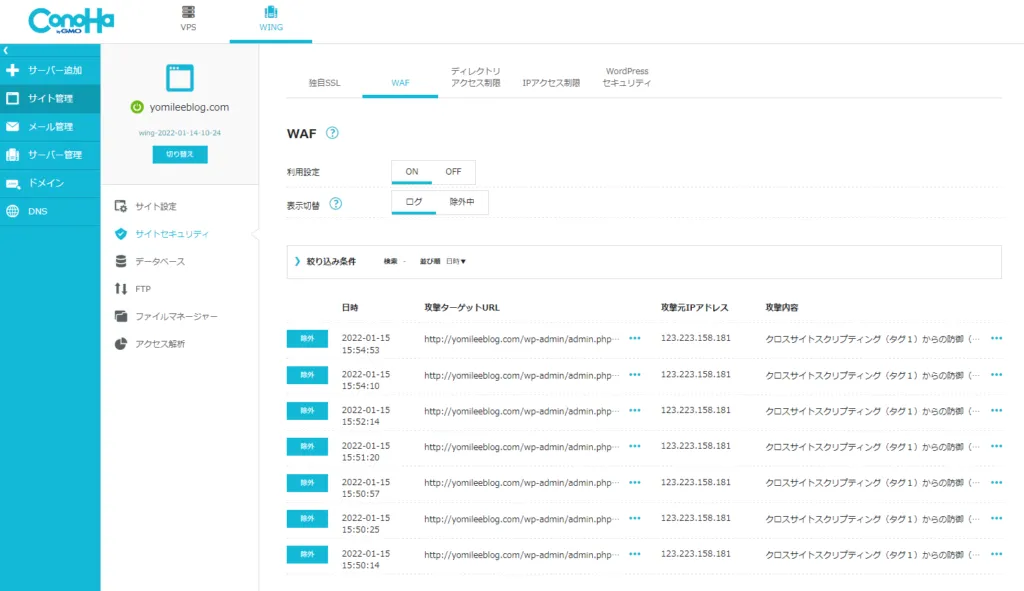Image resolution: width=1024 pixels, height=591 pixels.
Task: Switch to the 独自SSL tab
Action: coord(325,83)
